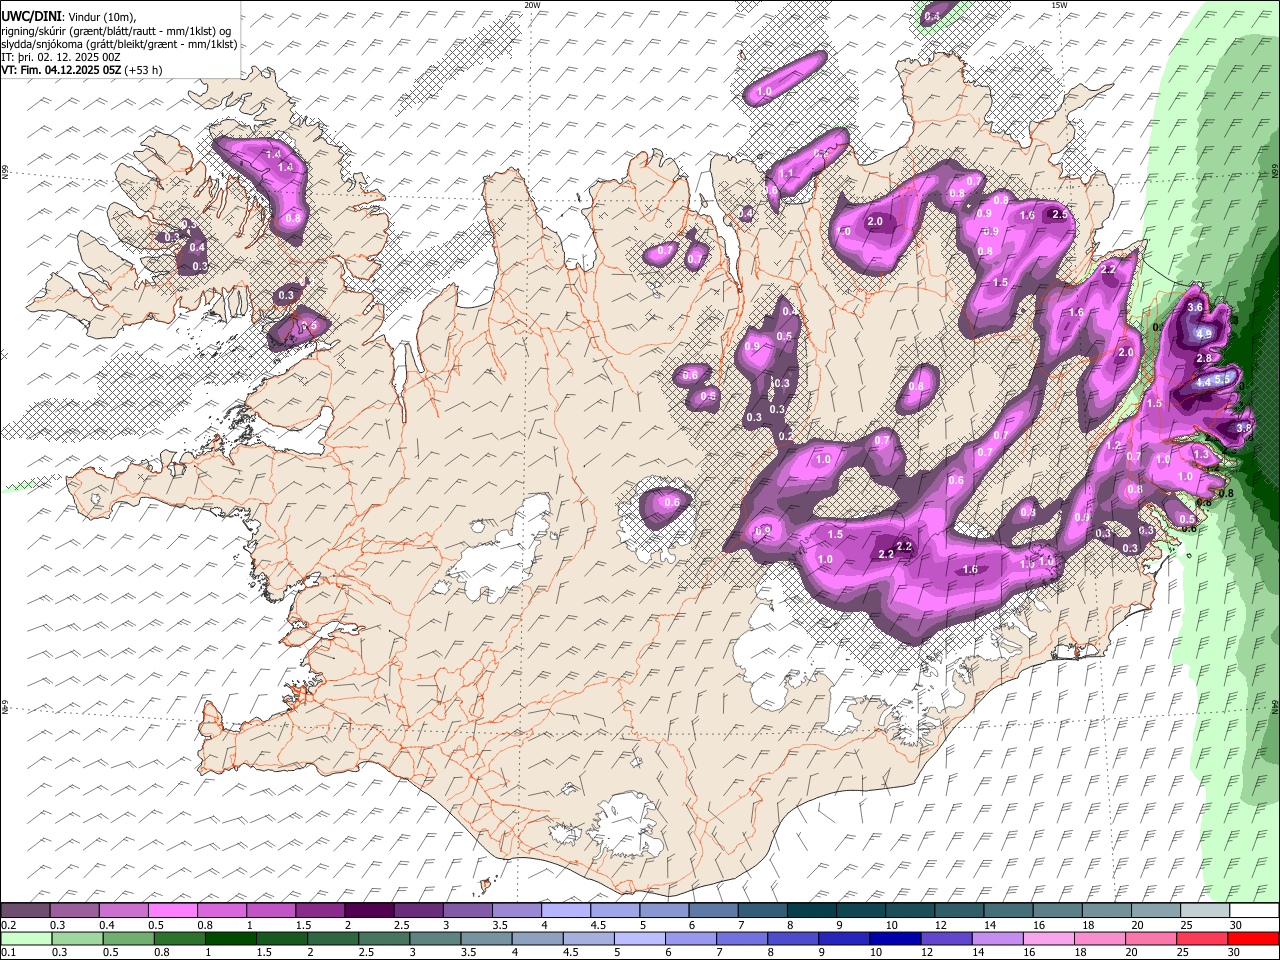
Task: Click the 'slydda/snjókoma' legend description line
Action: (x=119, y=44)
